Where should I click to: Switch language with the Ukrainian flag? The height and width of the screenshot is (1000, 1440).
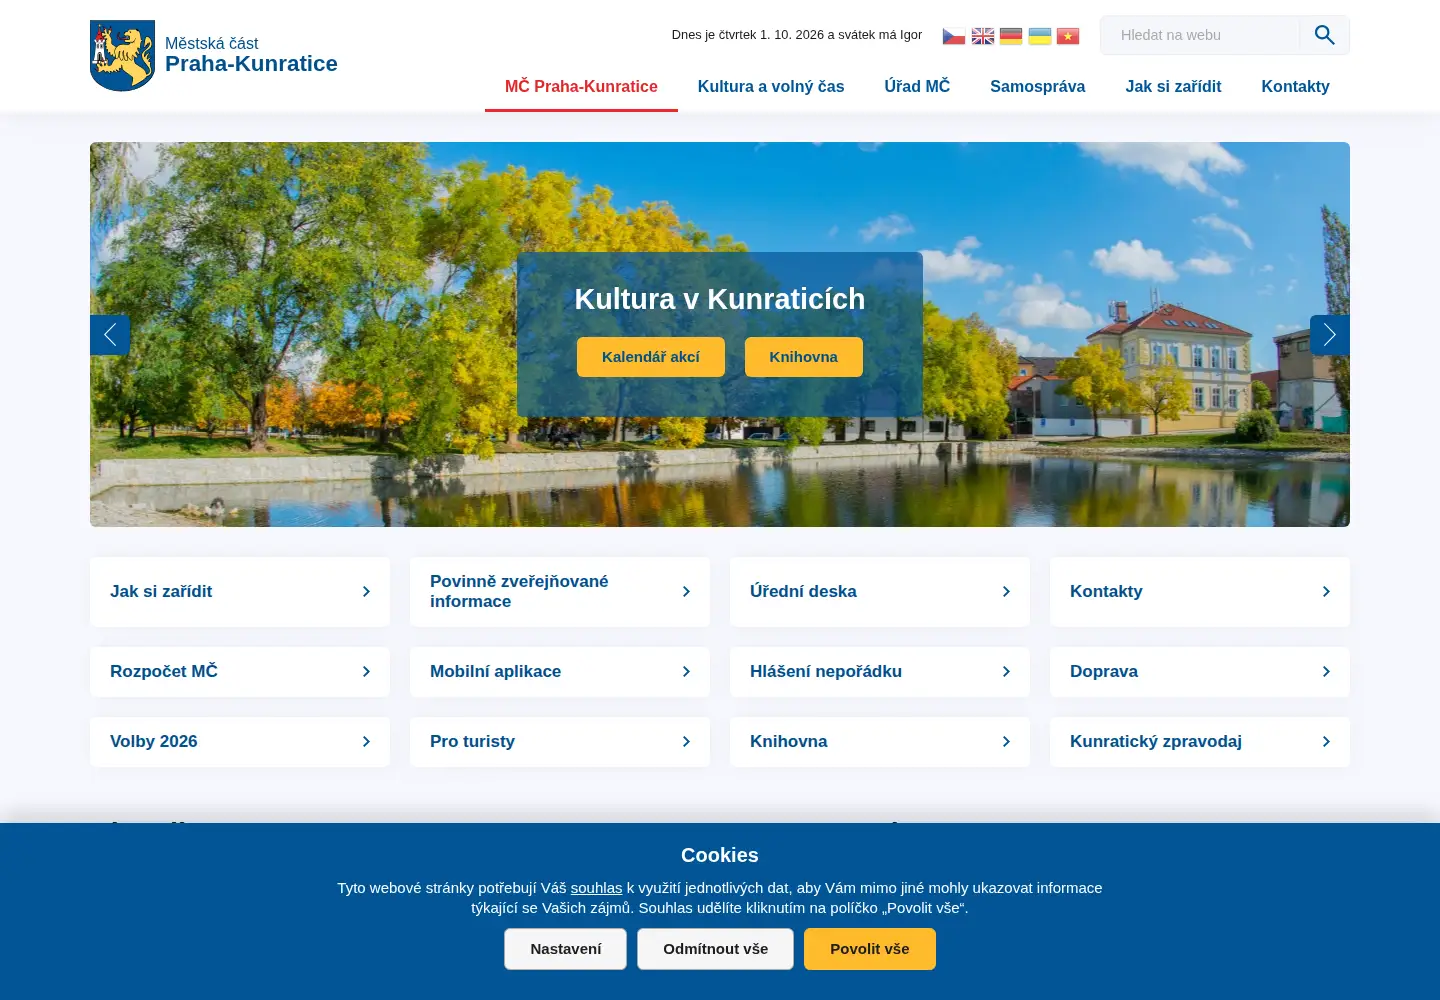(1040, 36)
